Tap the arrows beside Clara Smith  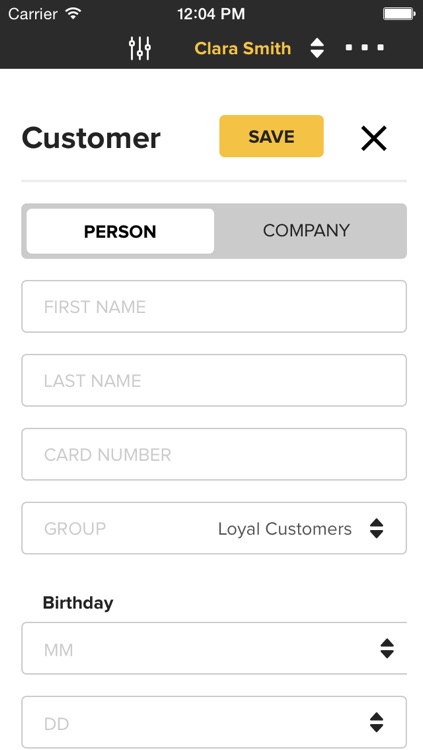click(317, 48)
